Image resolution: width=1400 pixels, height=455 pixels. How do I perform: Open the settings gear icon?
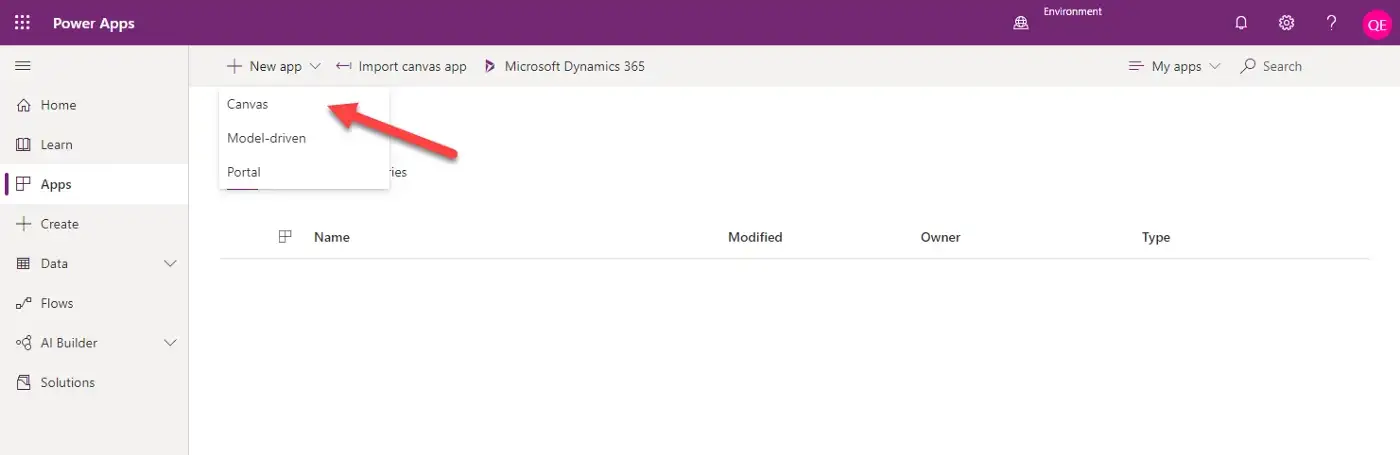[x=1286, y=23]
